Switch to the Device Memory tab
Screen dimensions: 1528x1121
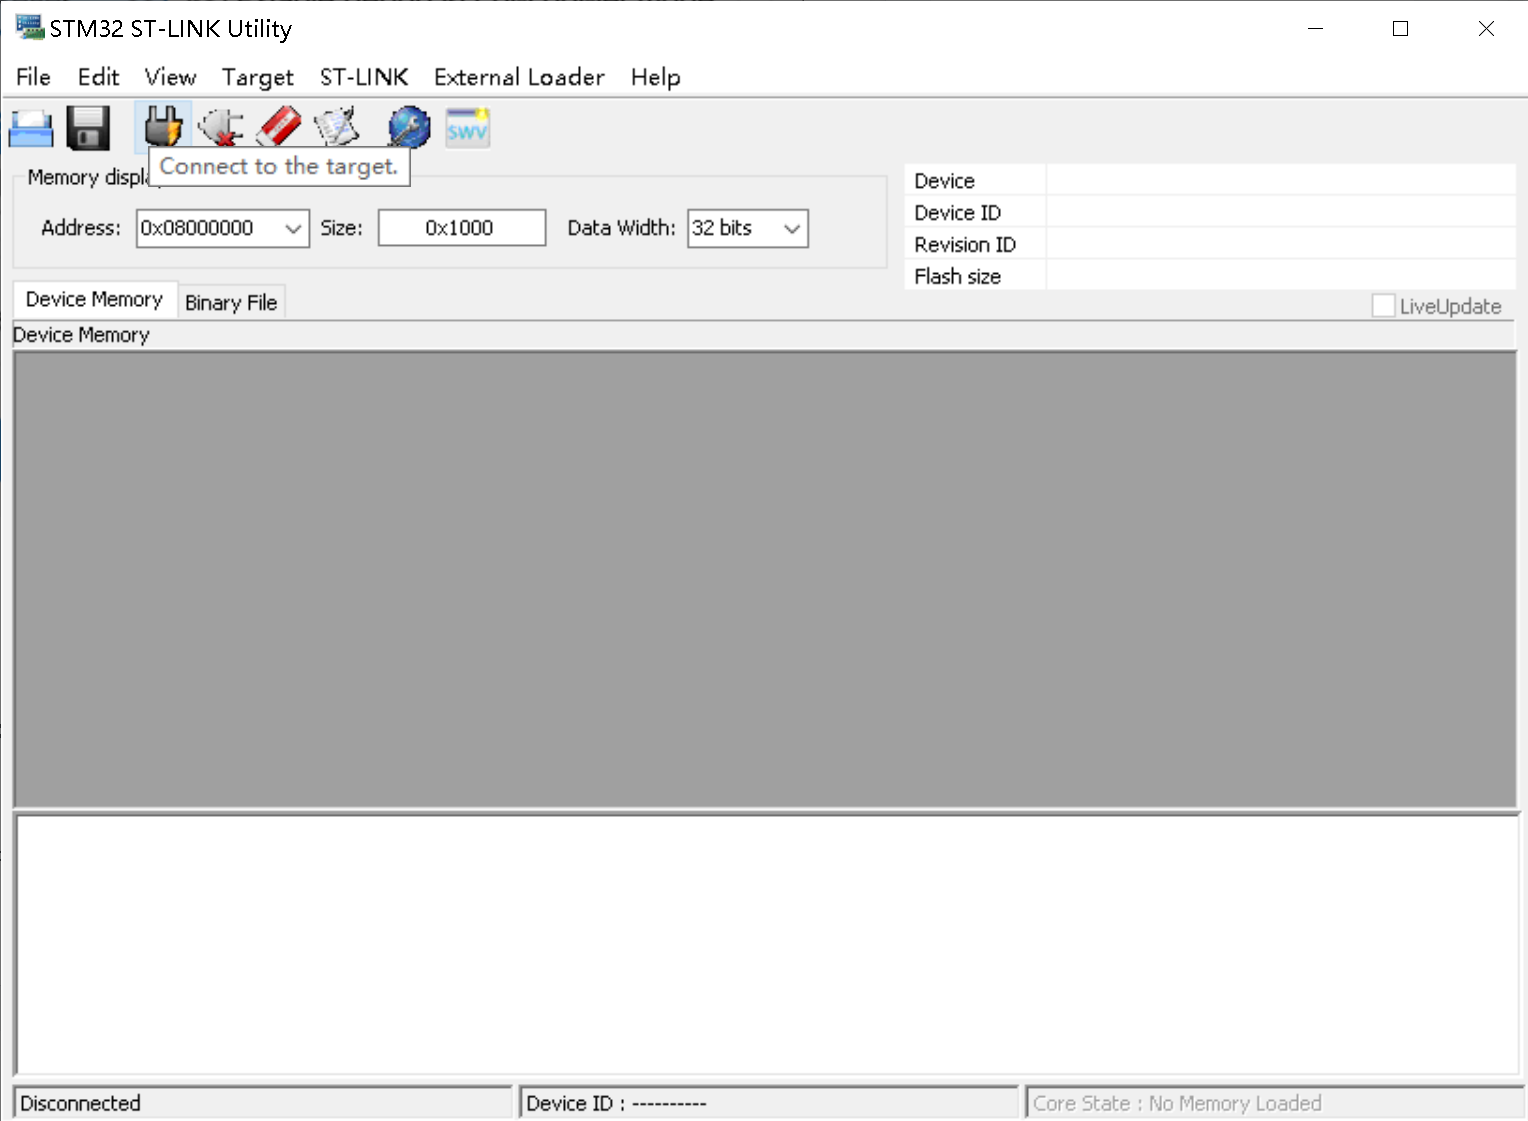(x=94, y=300)
